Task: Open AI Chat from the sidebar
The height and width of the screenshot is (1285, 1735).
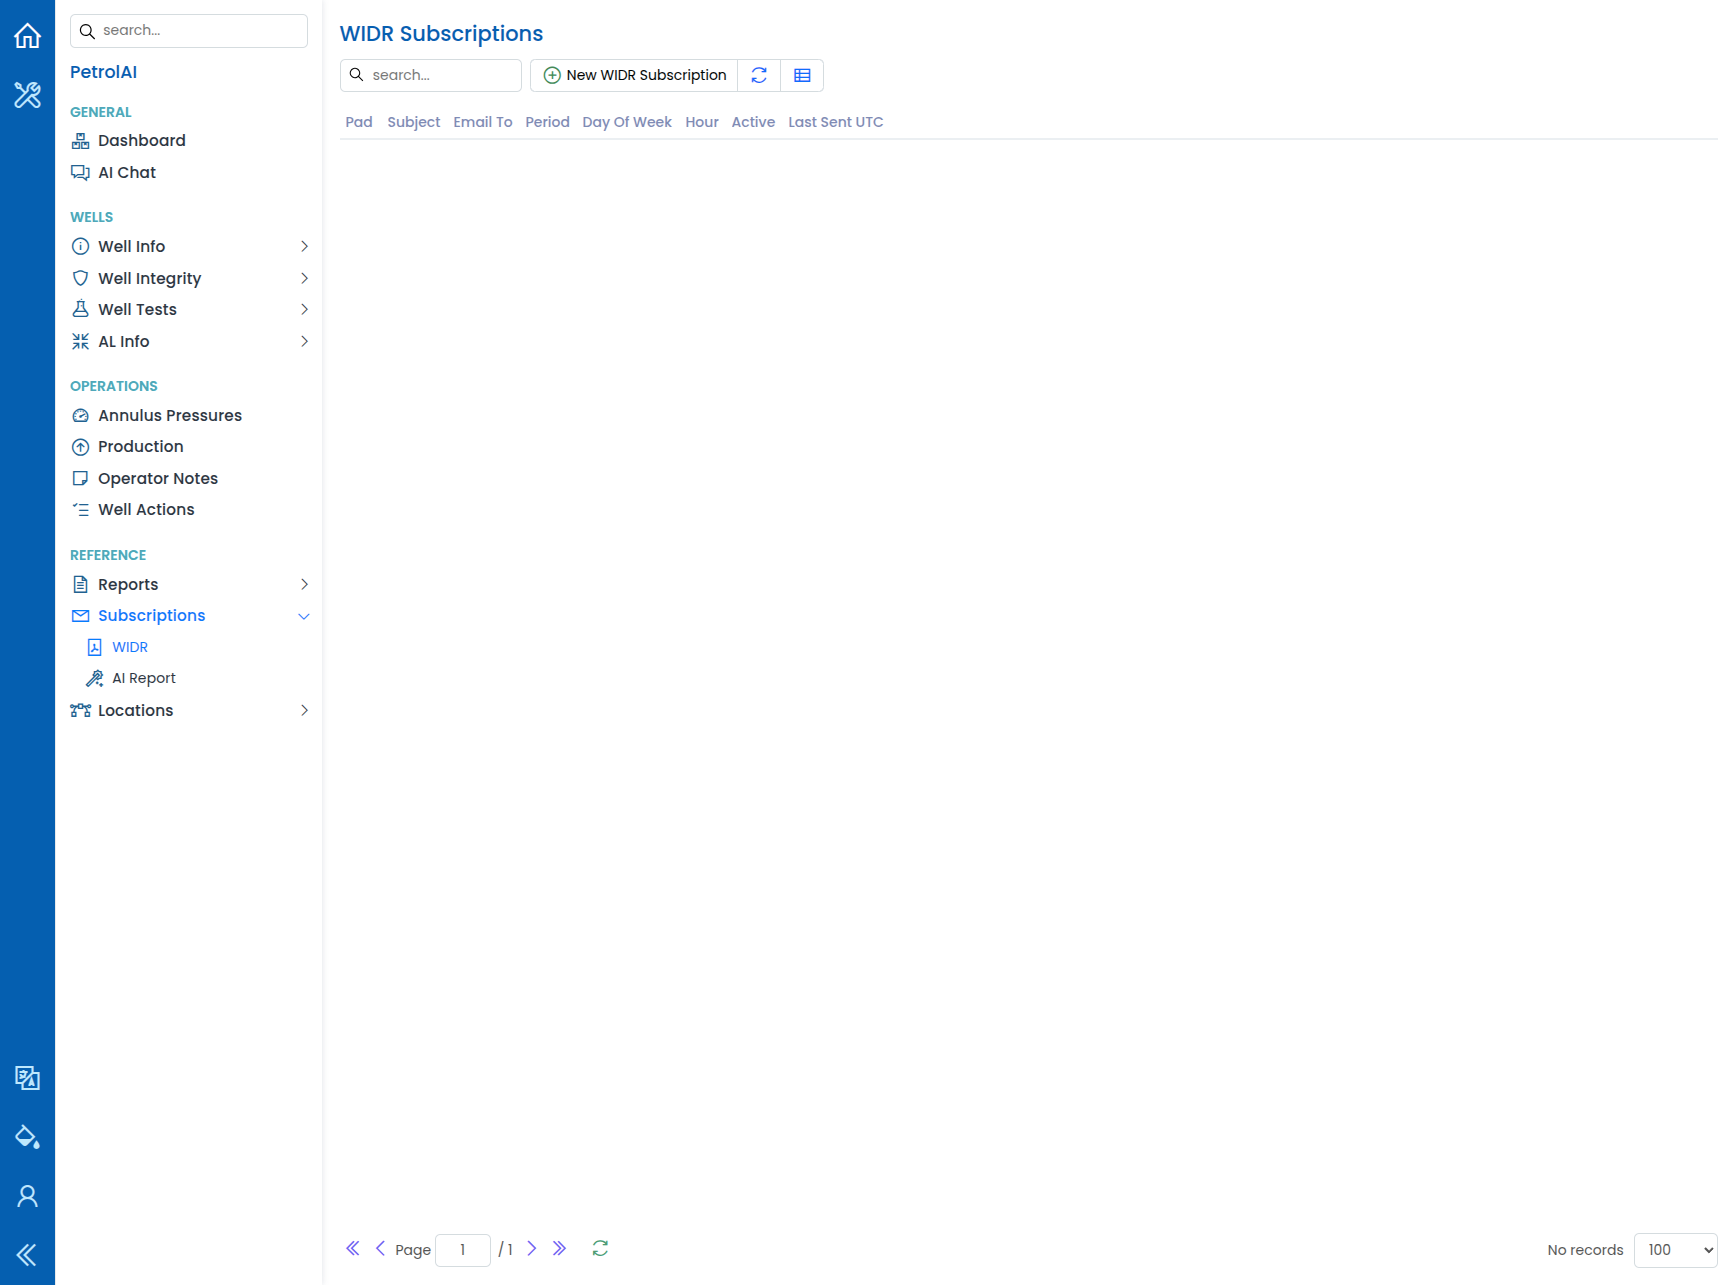Action: coord(127,173)
